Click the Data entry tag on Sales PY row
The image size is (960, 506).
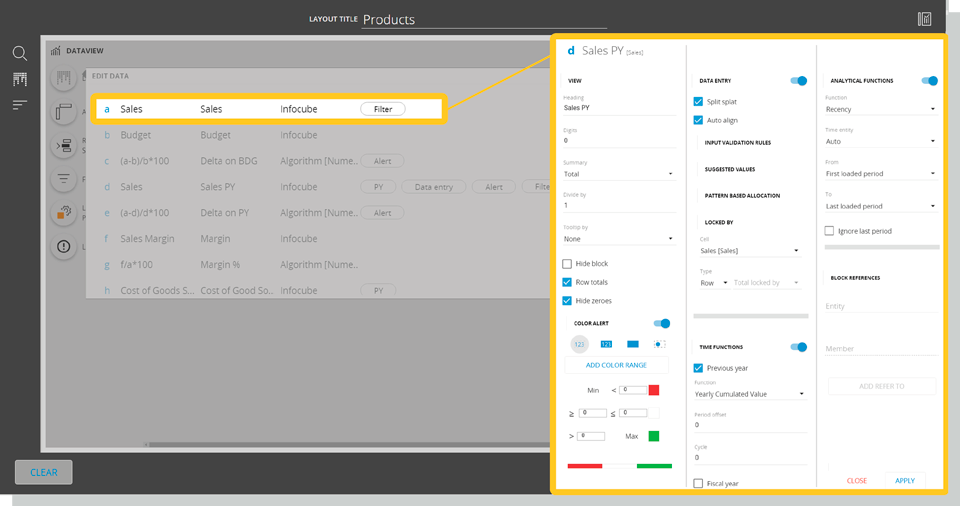pyautogui.click(x=433, y=187)
